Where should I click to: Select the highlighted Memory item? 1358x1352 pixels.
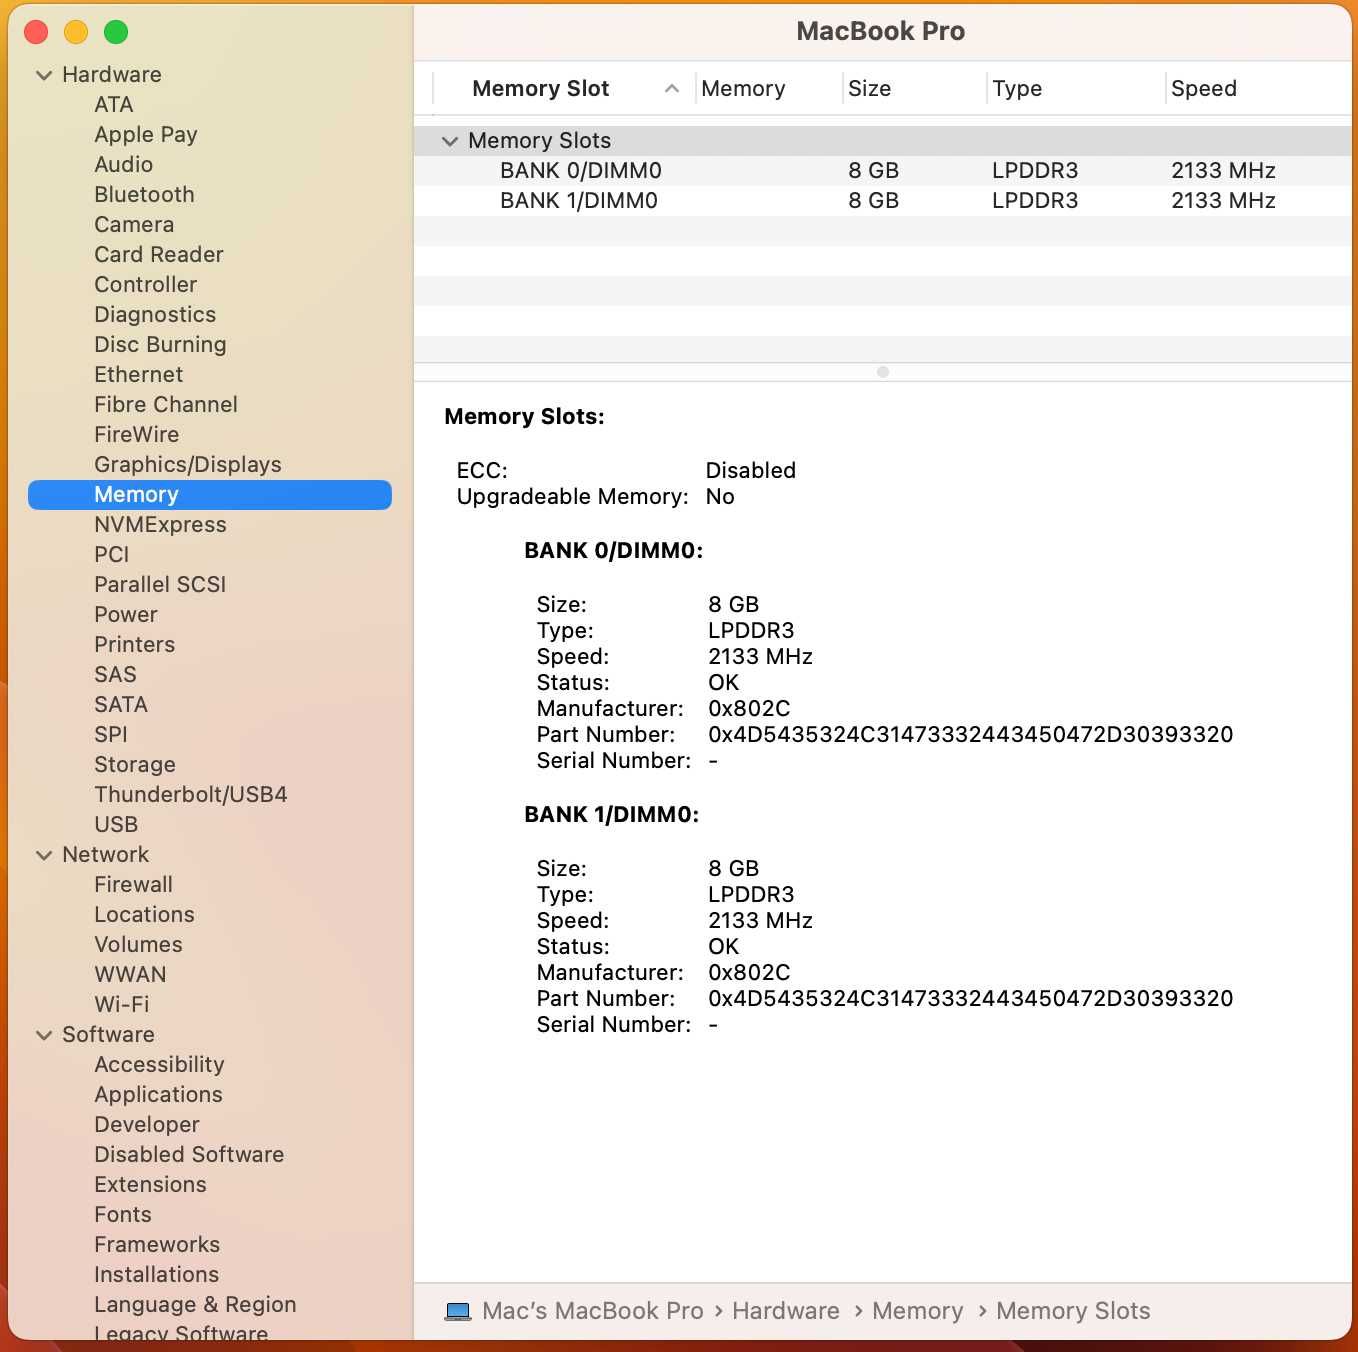[x=210, y=495]
